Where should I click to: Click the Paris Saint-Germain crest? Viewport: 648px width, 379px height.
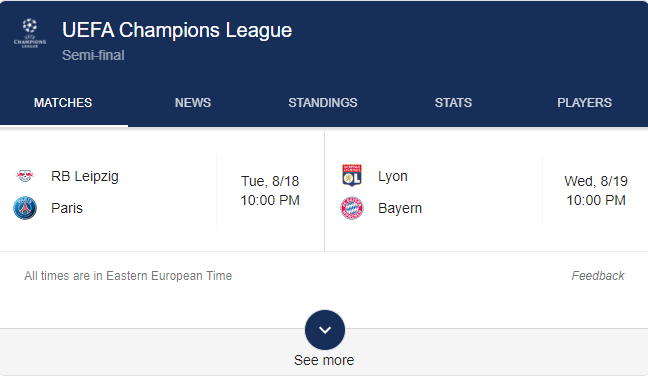coord(25,208)
